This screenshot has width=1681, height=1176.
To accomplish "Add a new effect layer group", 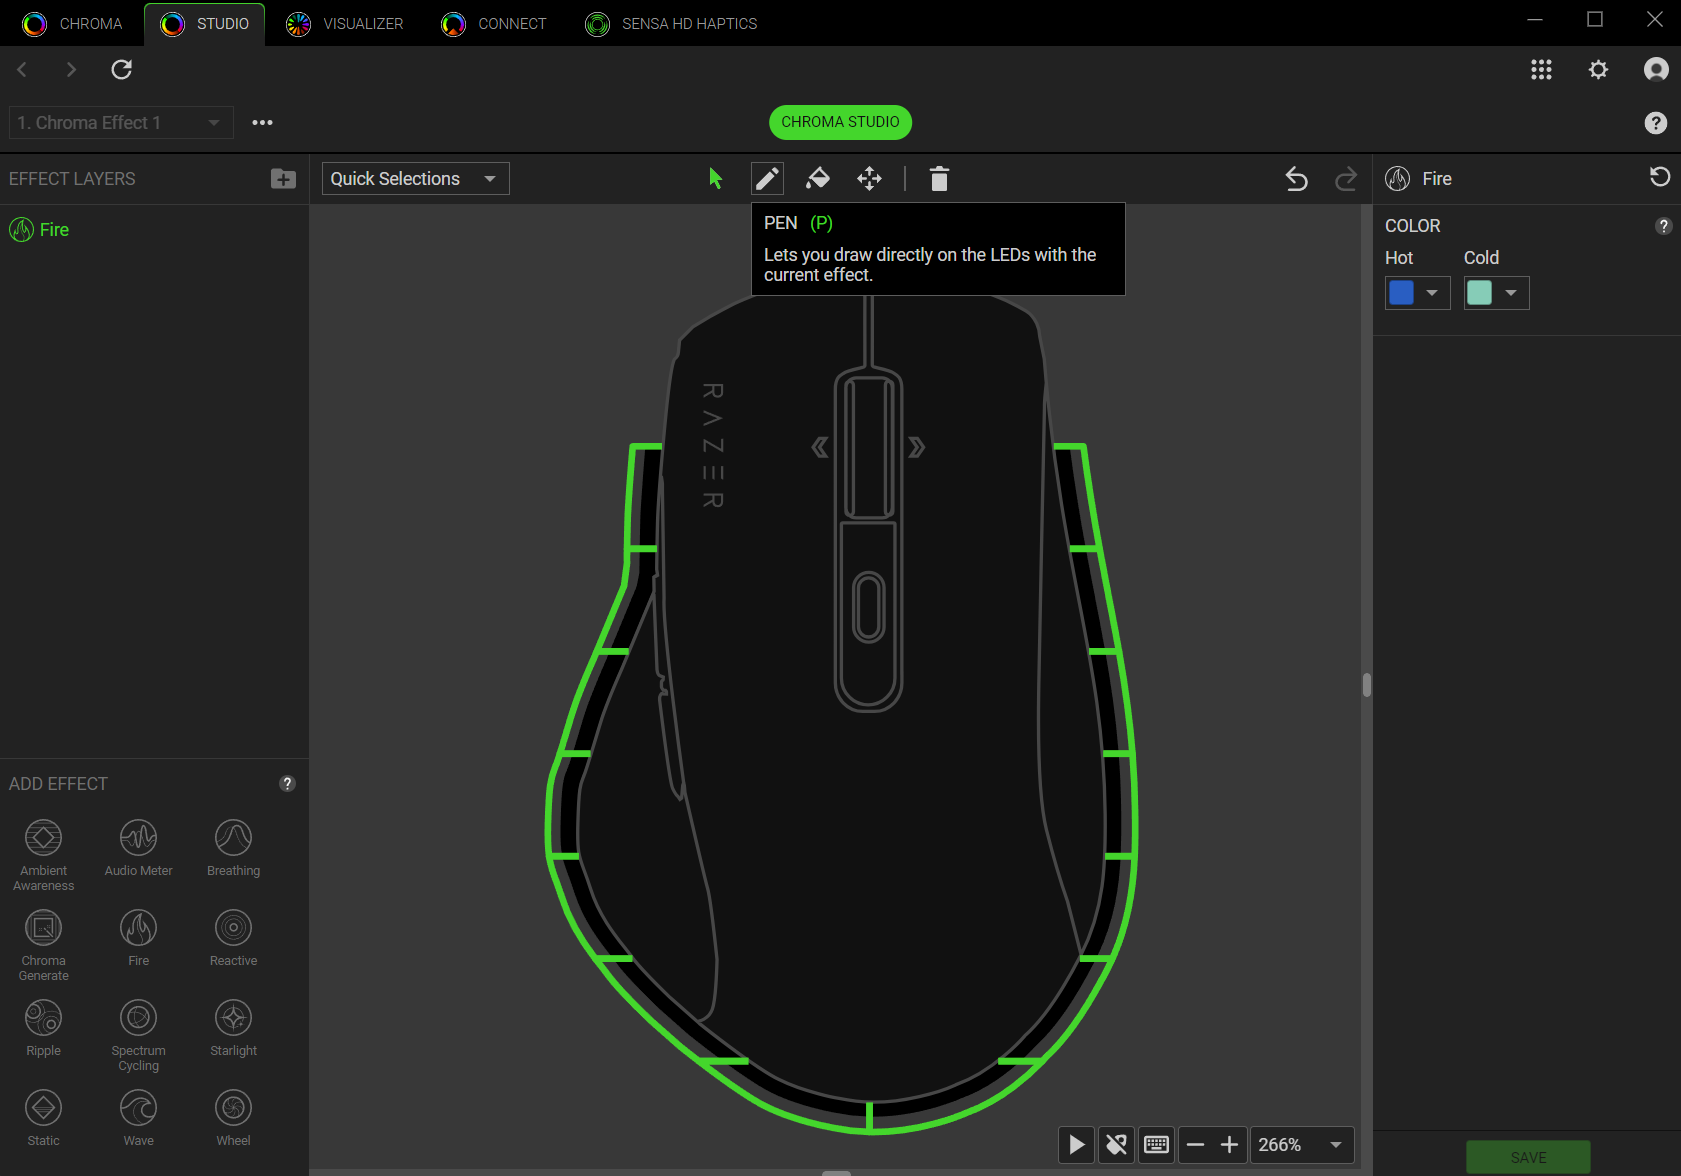I will click(283, 178).
